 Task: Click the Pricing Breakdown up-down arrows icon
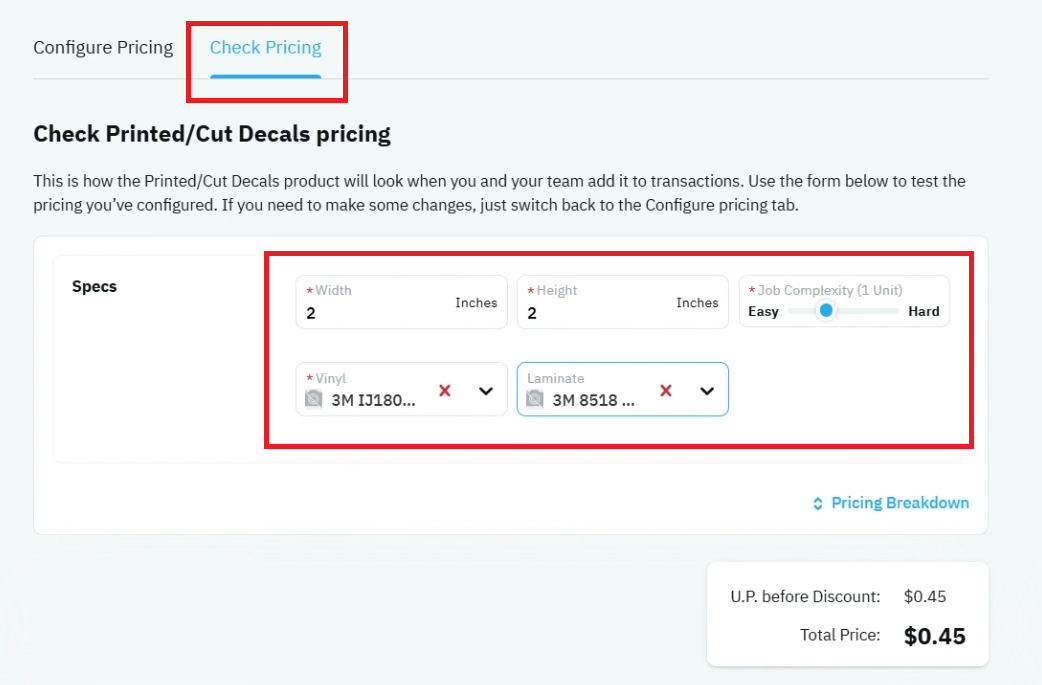(x=817, y=504)
